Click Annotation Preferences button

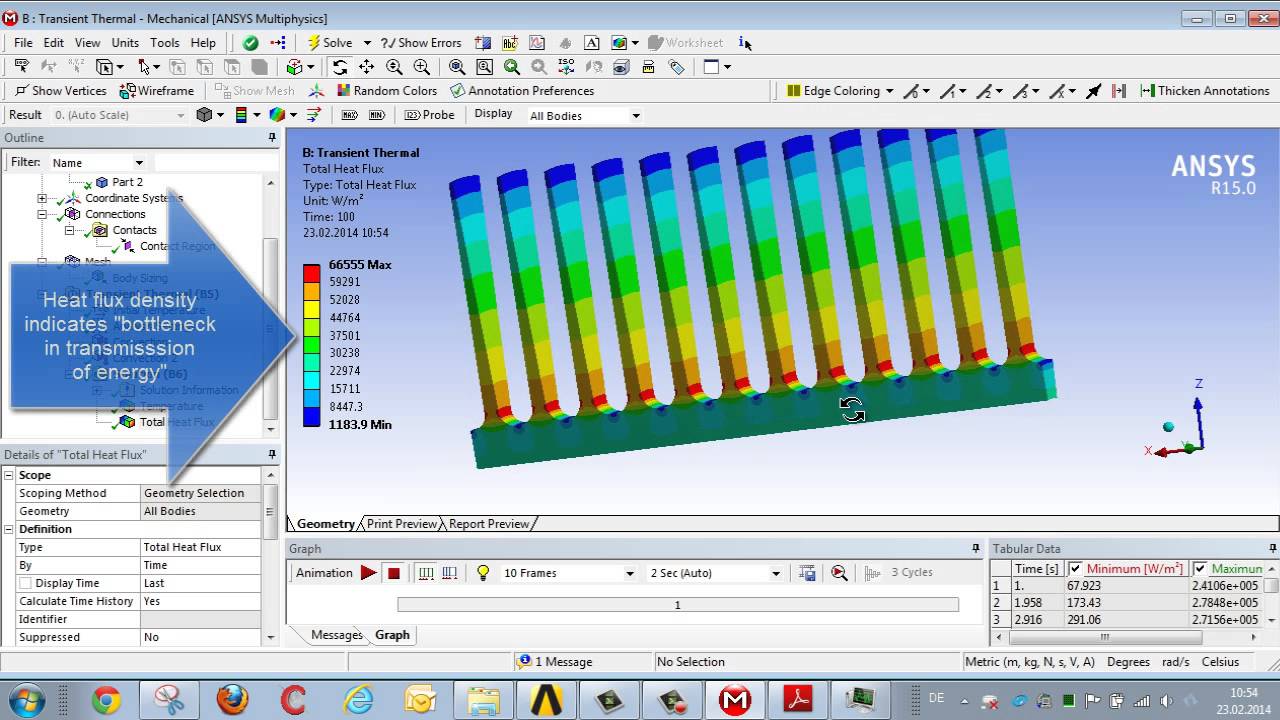pos(522,91)
